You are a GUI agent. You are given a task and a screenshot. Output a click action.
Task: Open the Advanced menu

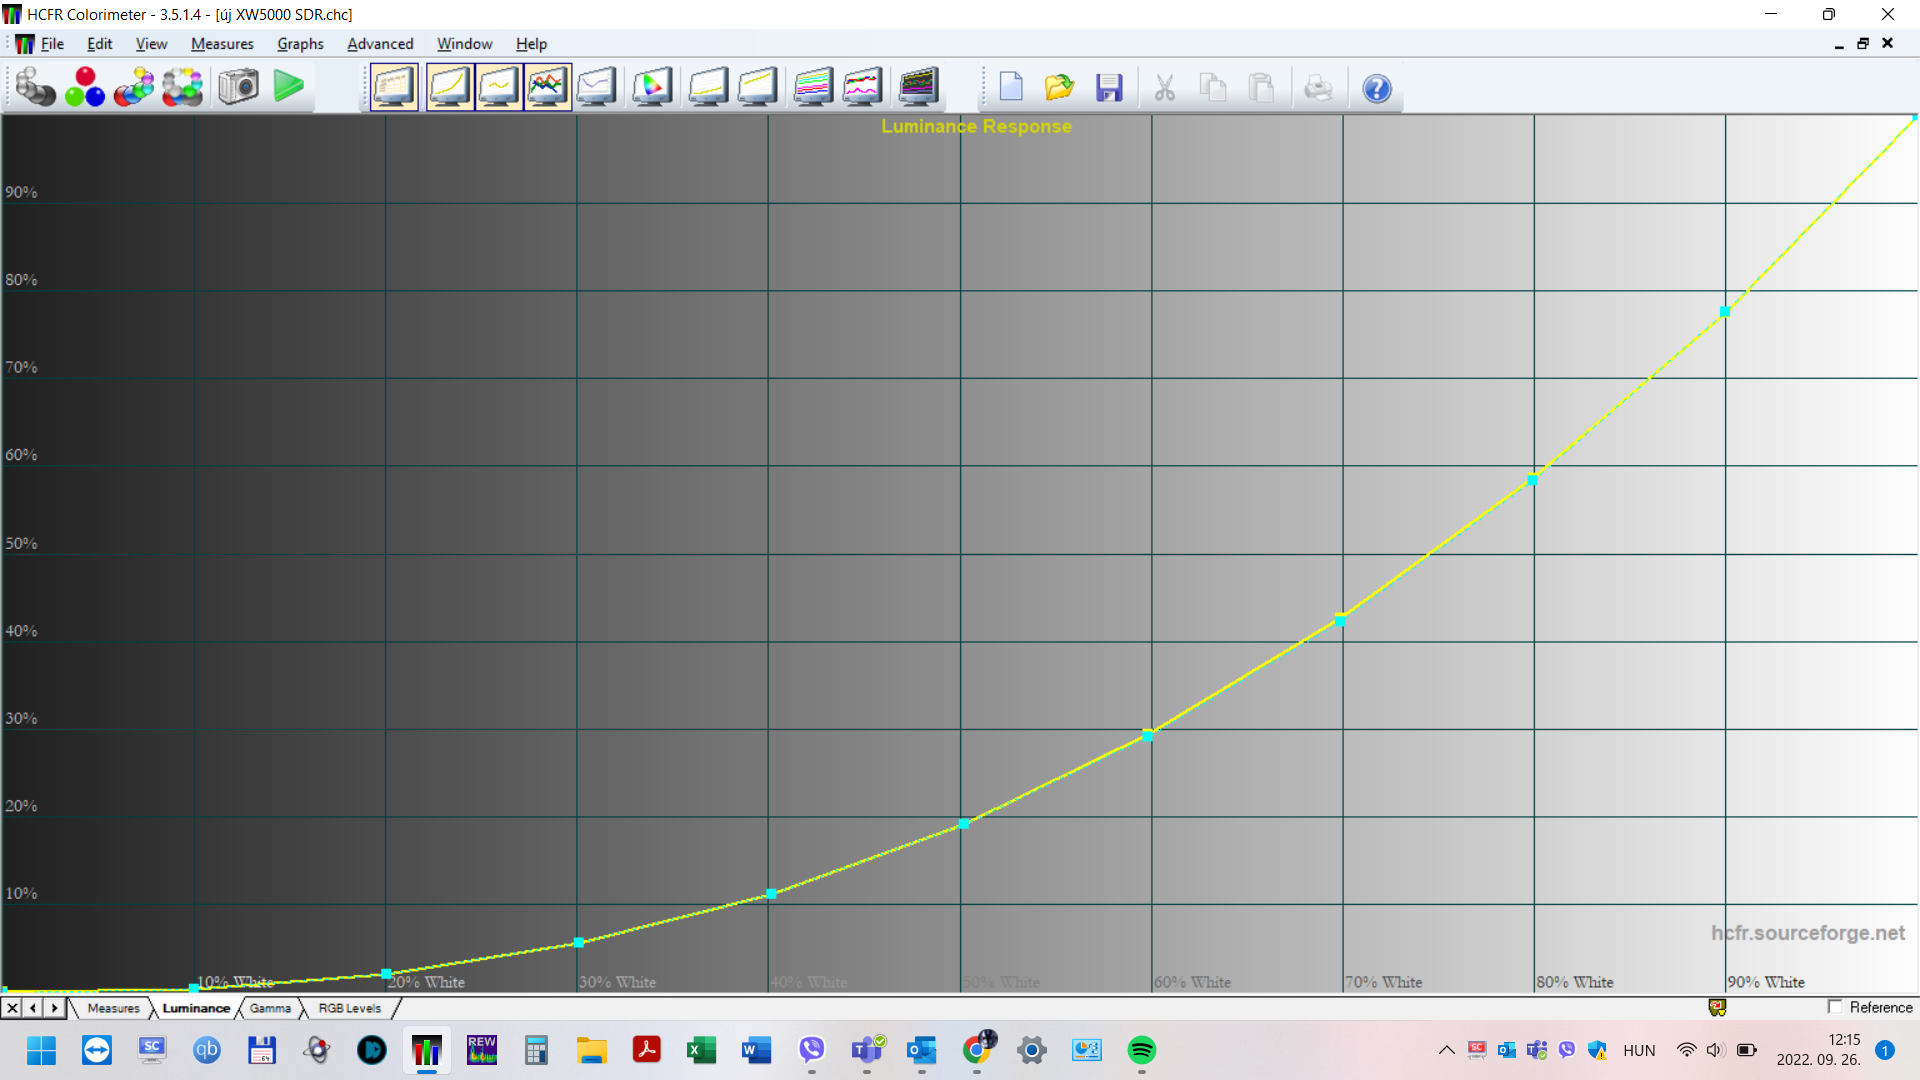point(380,44)
